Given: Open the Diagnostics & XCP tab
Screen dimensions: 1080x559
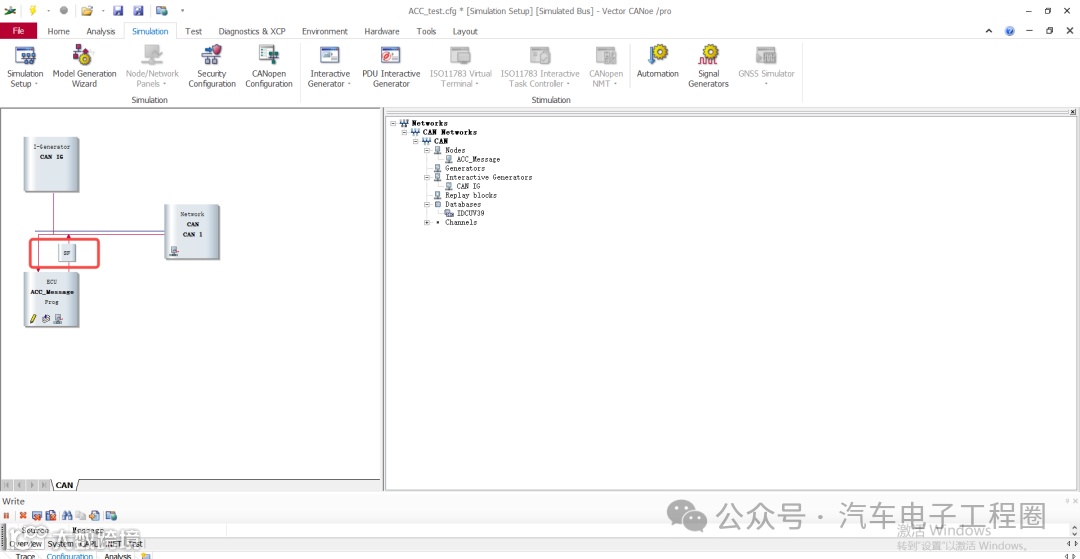Looking at the screenshot, I should (x=252, y=31).
